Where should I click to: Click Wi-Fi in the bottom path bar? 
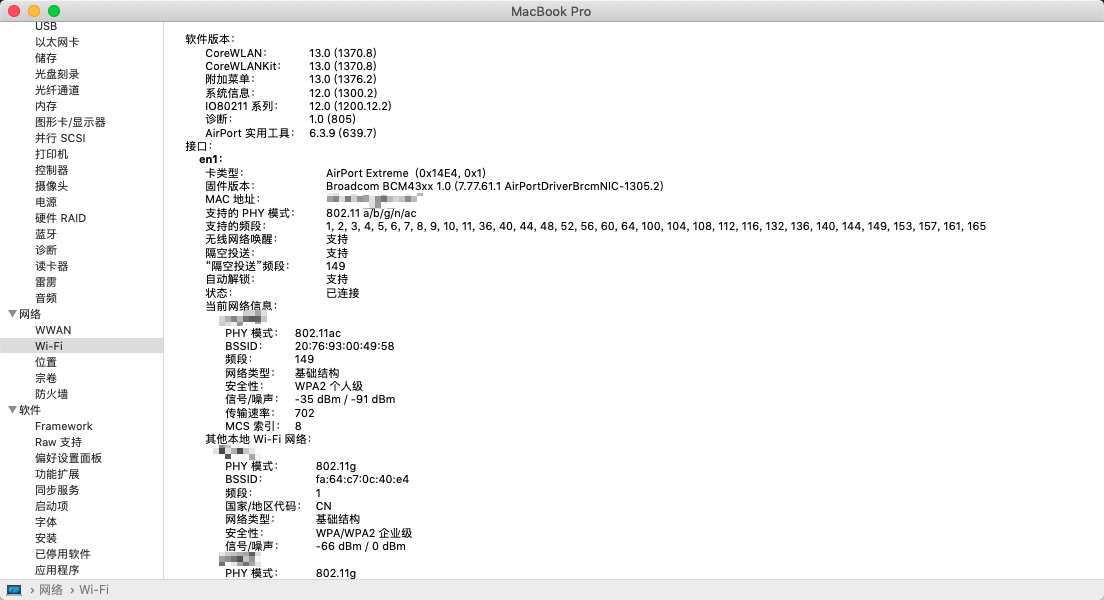point(94,590)
